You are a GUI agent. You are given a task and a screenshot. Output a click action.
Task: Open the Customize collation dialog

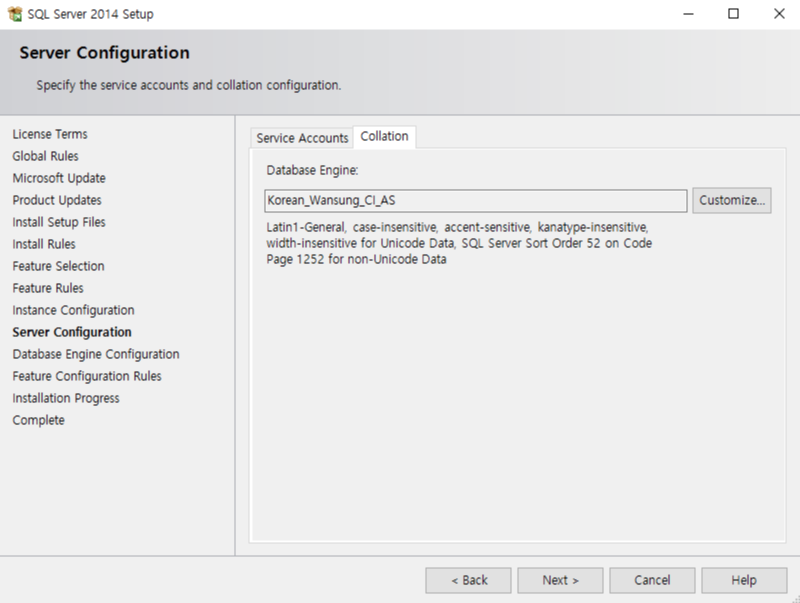(732, 200)
